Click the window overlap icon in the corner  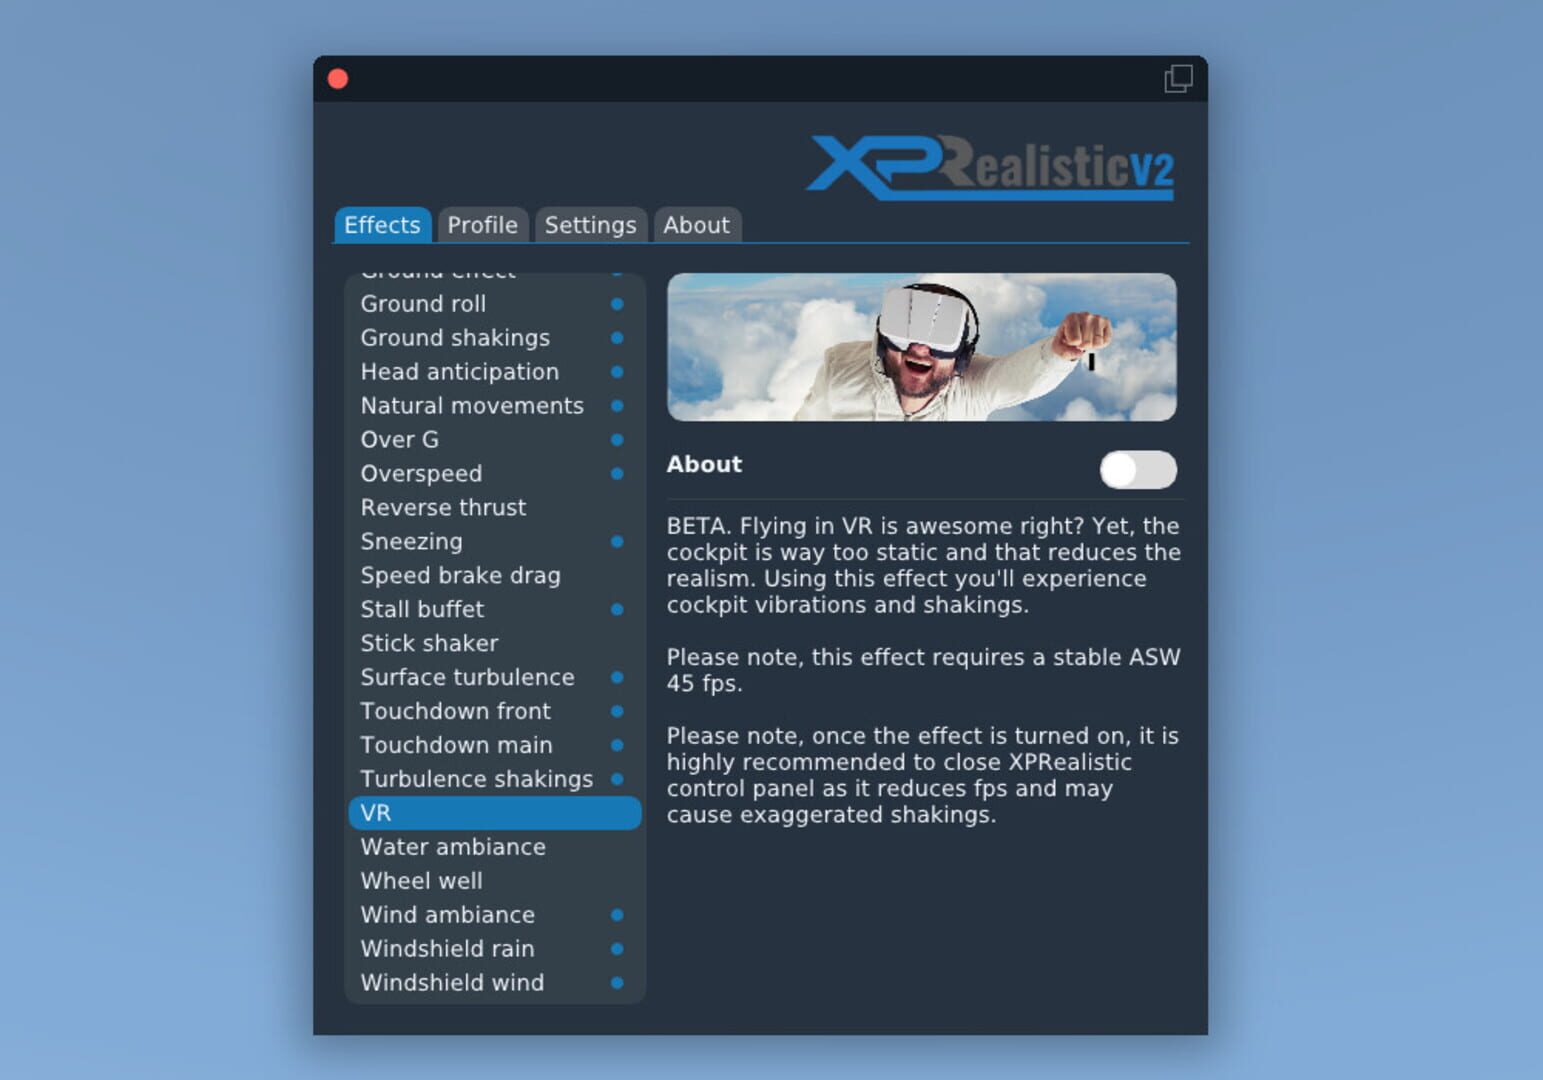[1178, 77]
